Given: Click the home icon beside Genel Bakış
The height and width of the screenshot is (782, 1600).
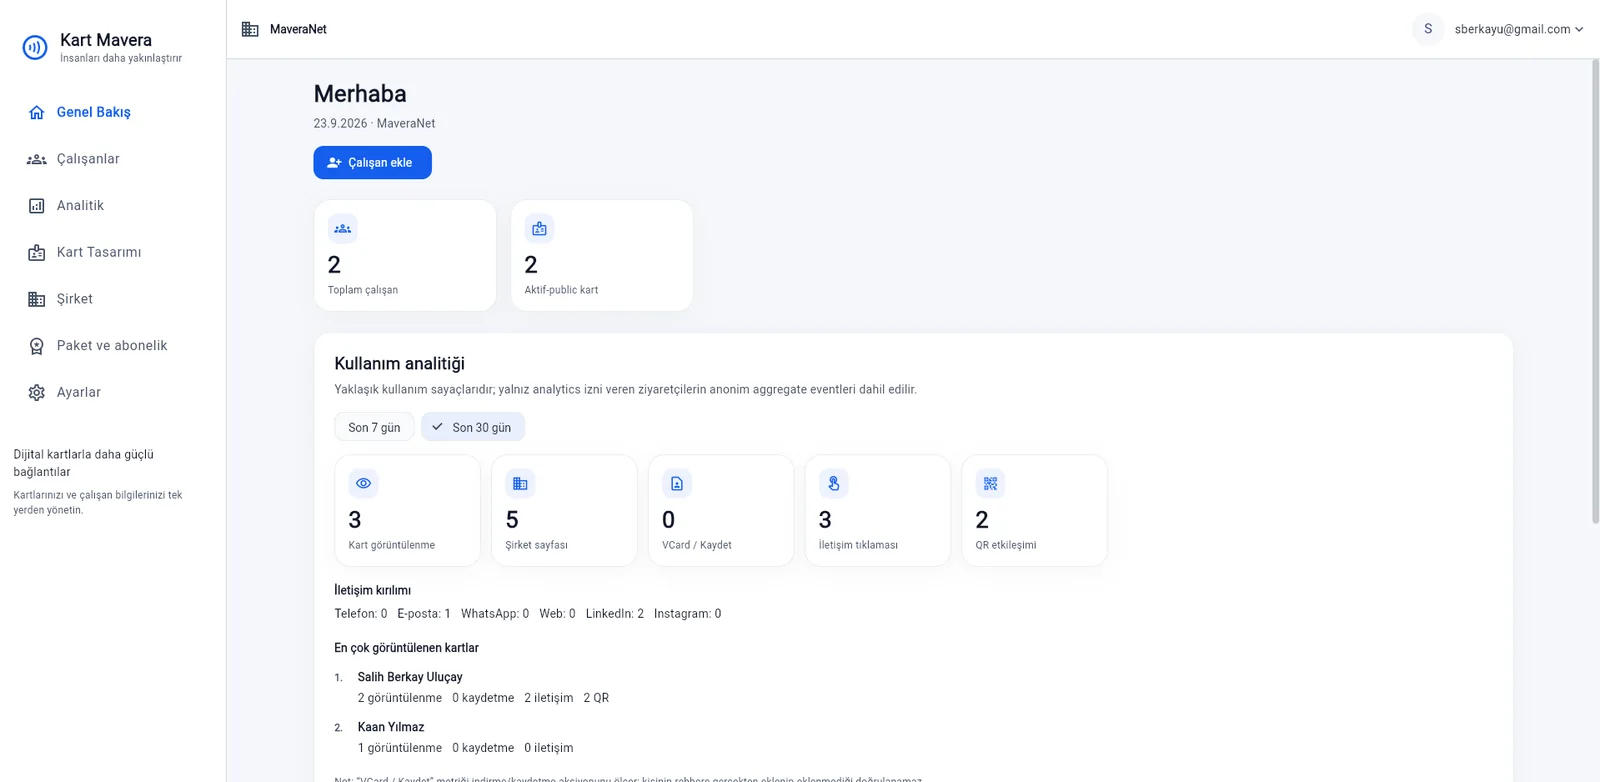Looking at the screenshot, I should (37, 112).
